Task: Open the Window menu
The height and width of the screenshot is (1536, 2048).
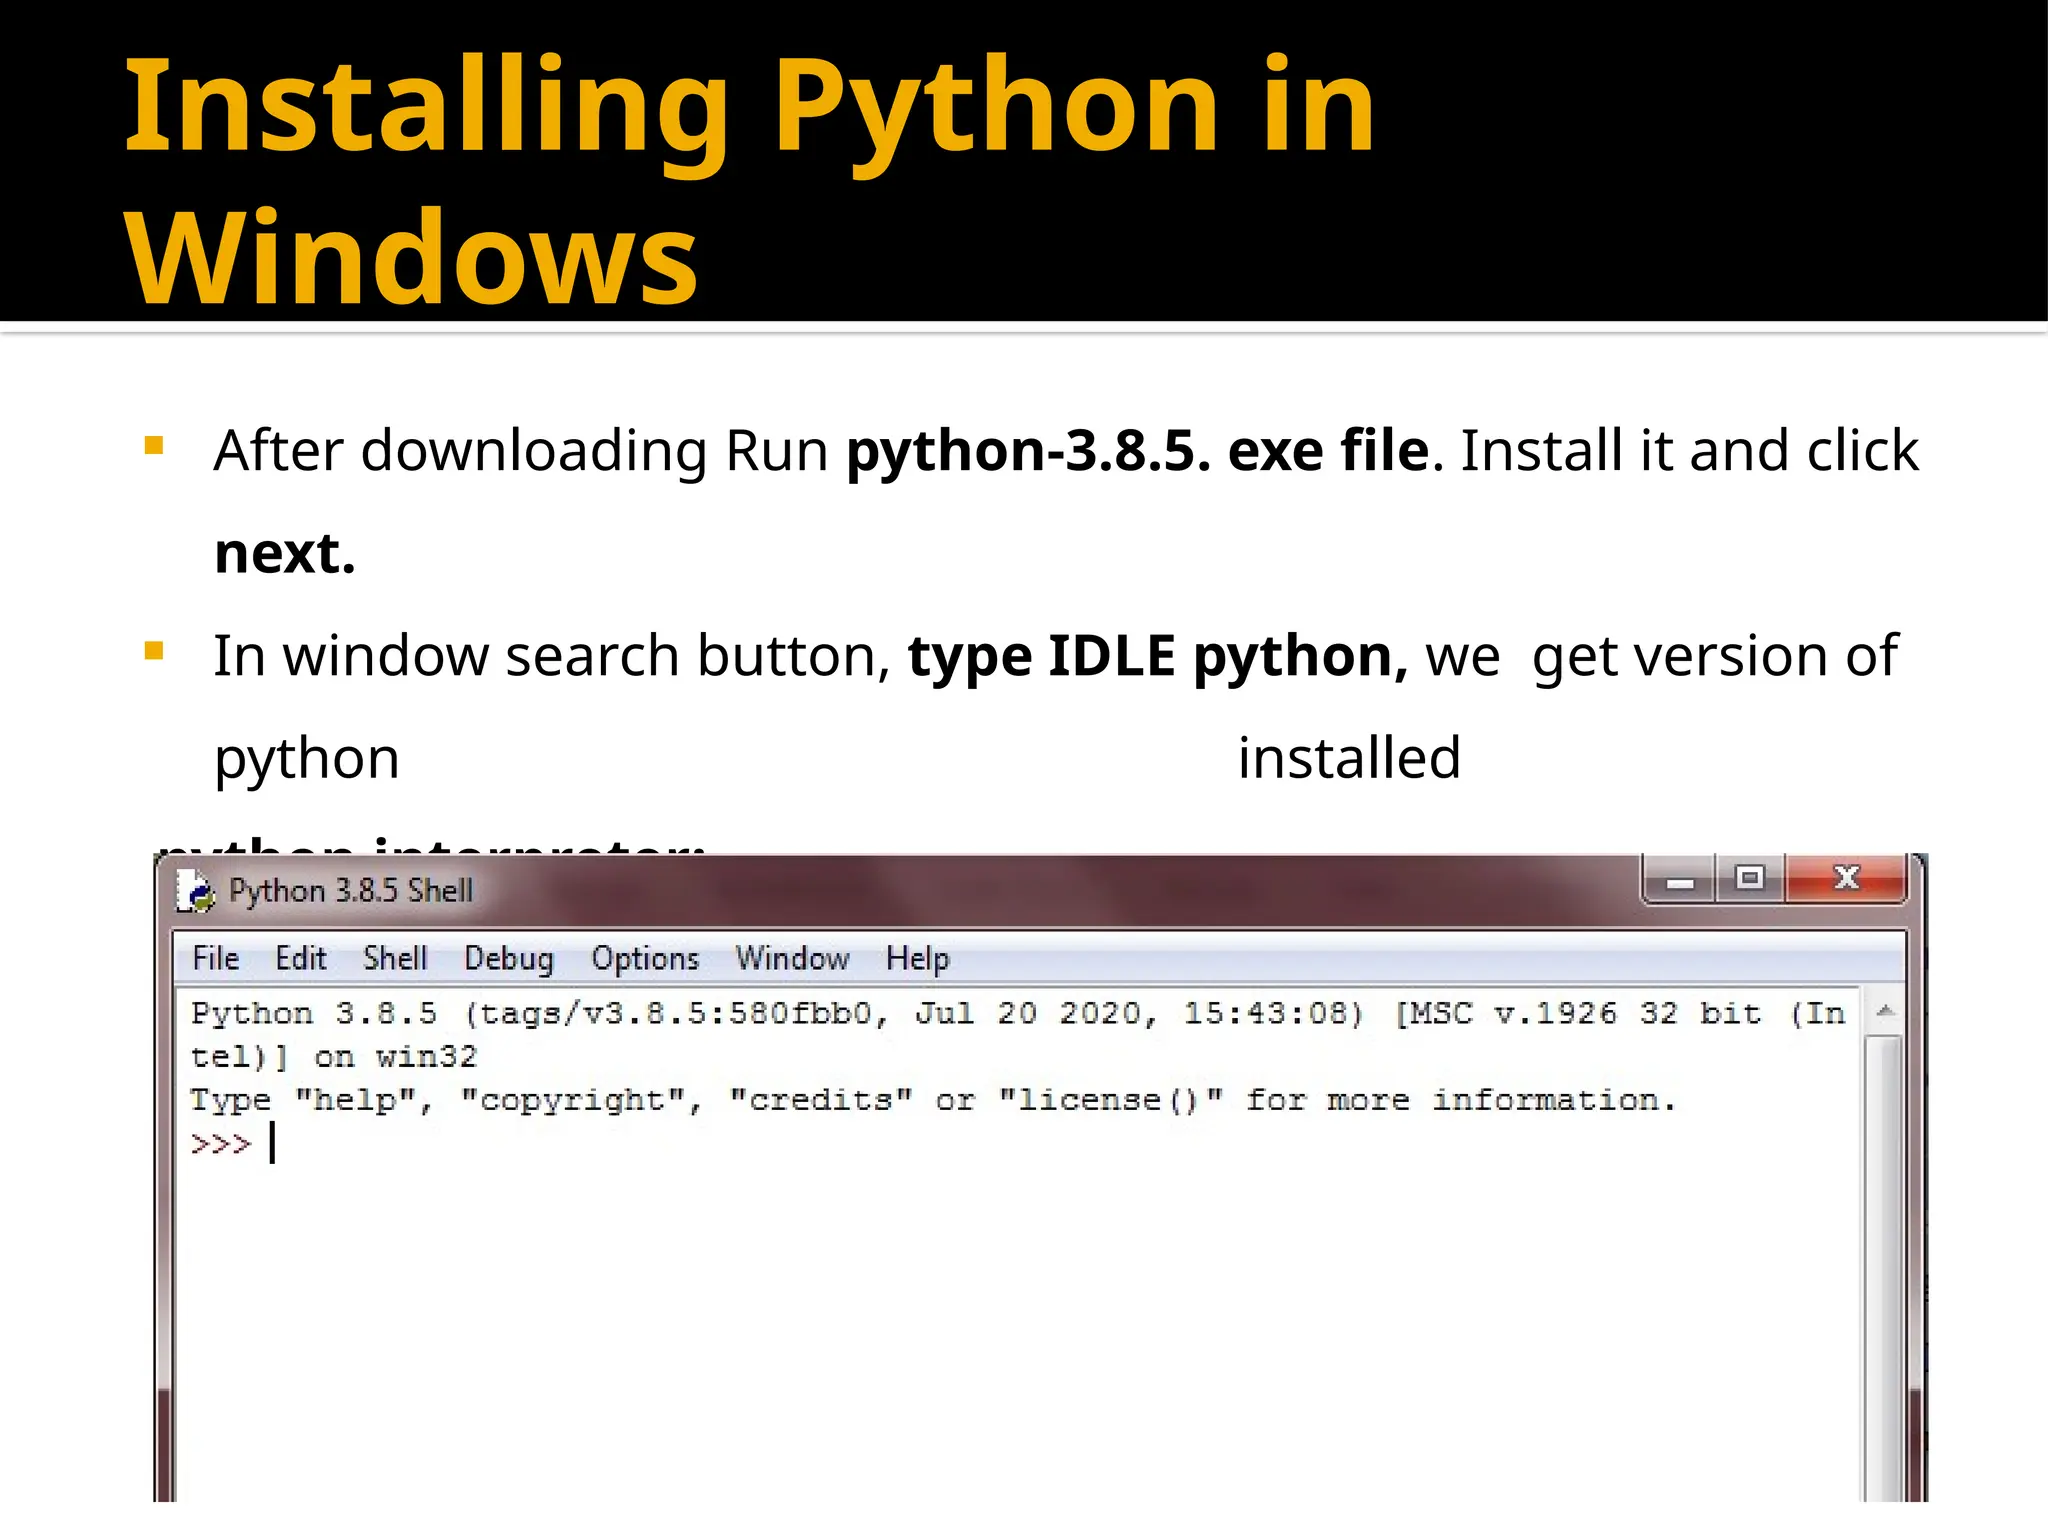Action: coord(792,958)
